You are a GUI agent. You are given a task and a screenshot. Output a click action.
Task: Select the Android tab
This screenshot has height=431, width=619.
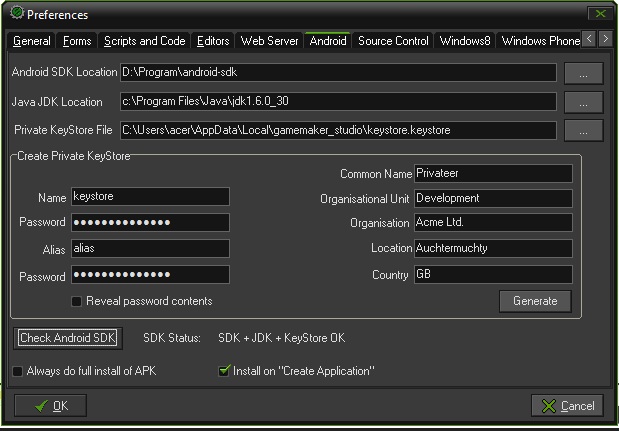click(328, 41)
